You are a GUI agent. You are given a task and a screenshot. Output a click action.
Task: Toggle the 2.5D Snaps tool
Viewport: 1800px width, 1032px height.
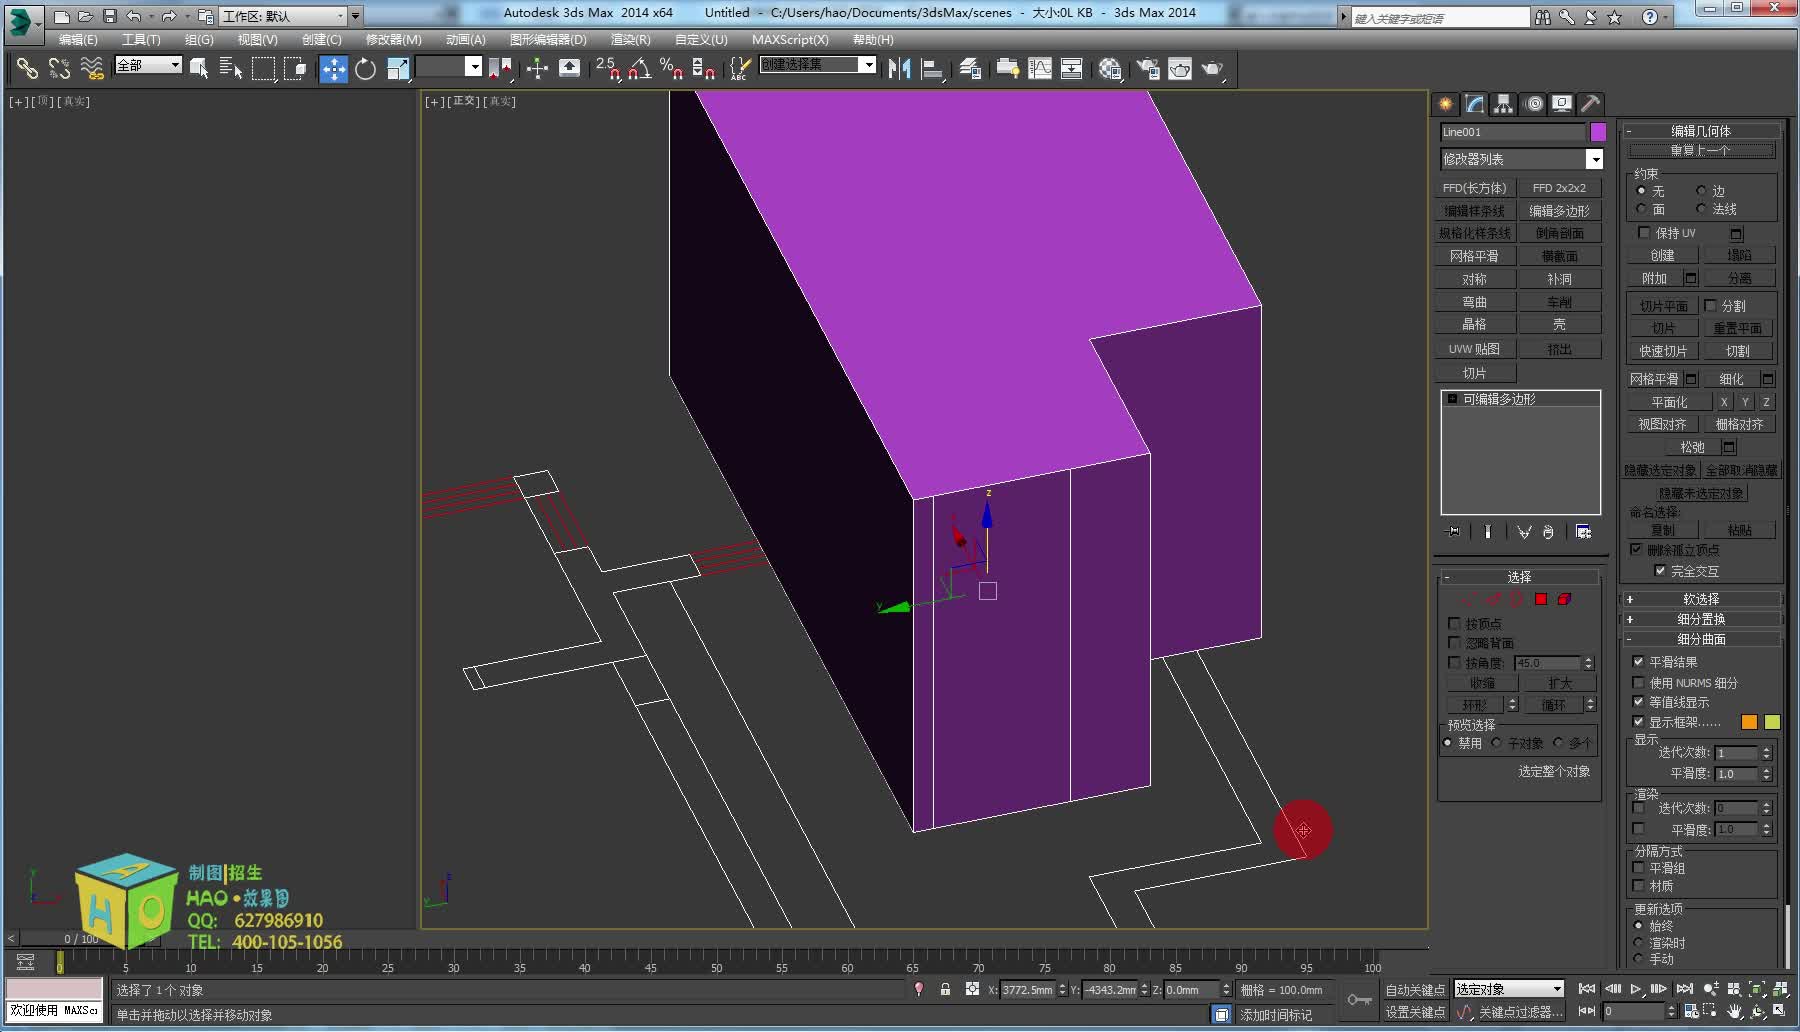[608, 68]
